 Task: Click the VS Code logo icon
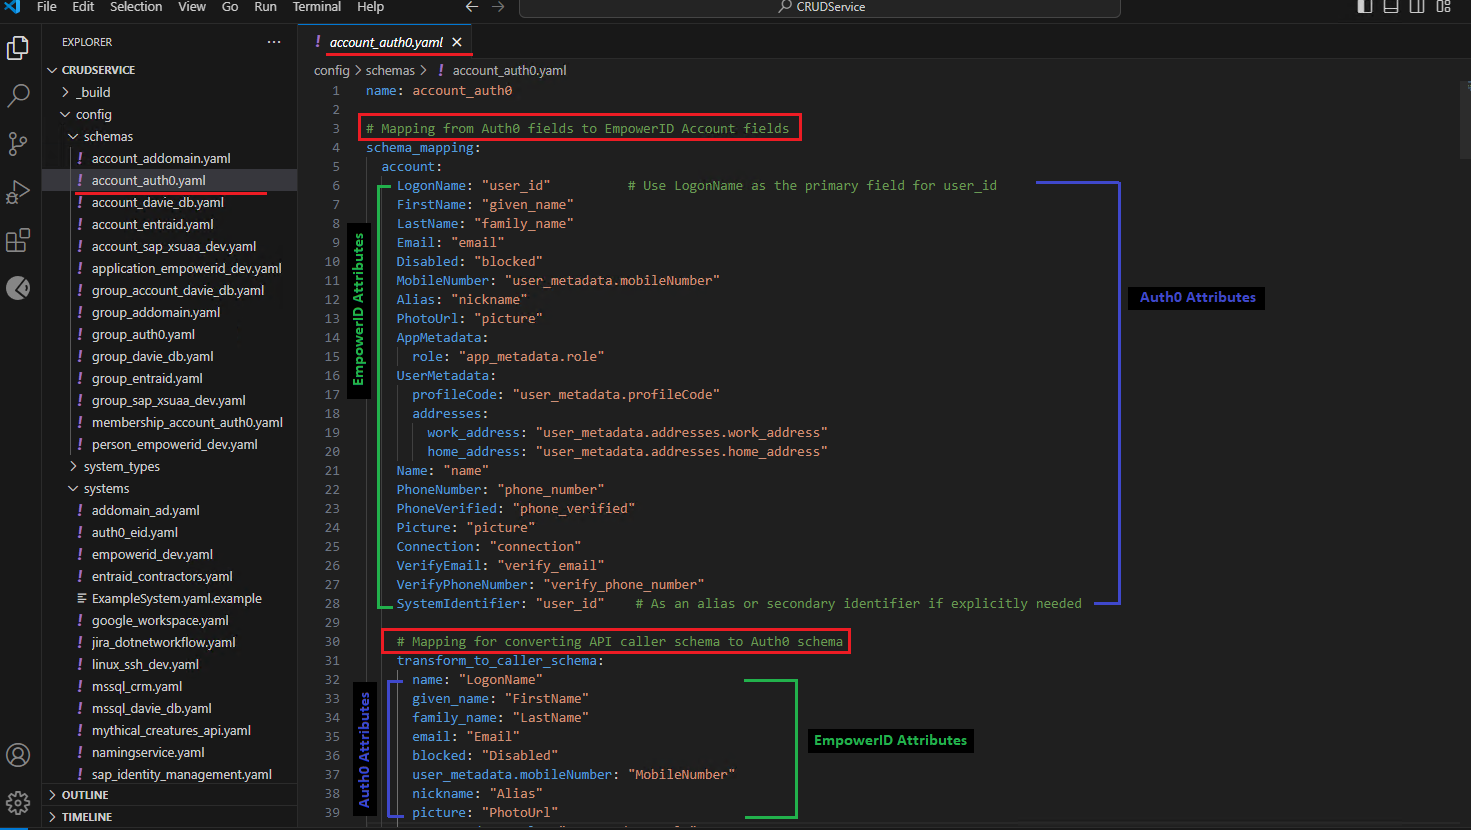click(x=12, y=6)
